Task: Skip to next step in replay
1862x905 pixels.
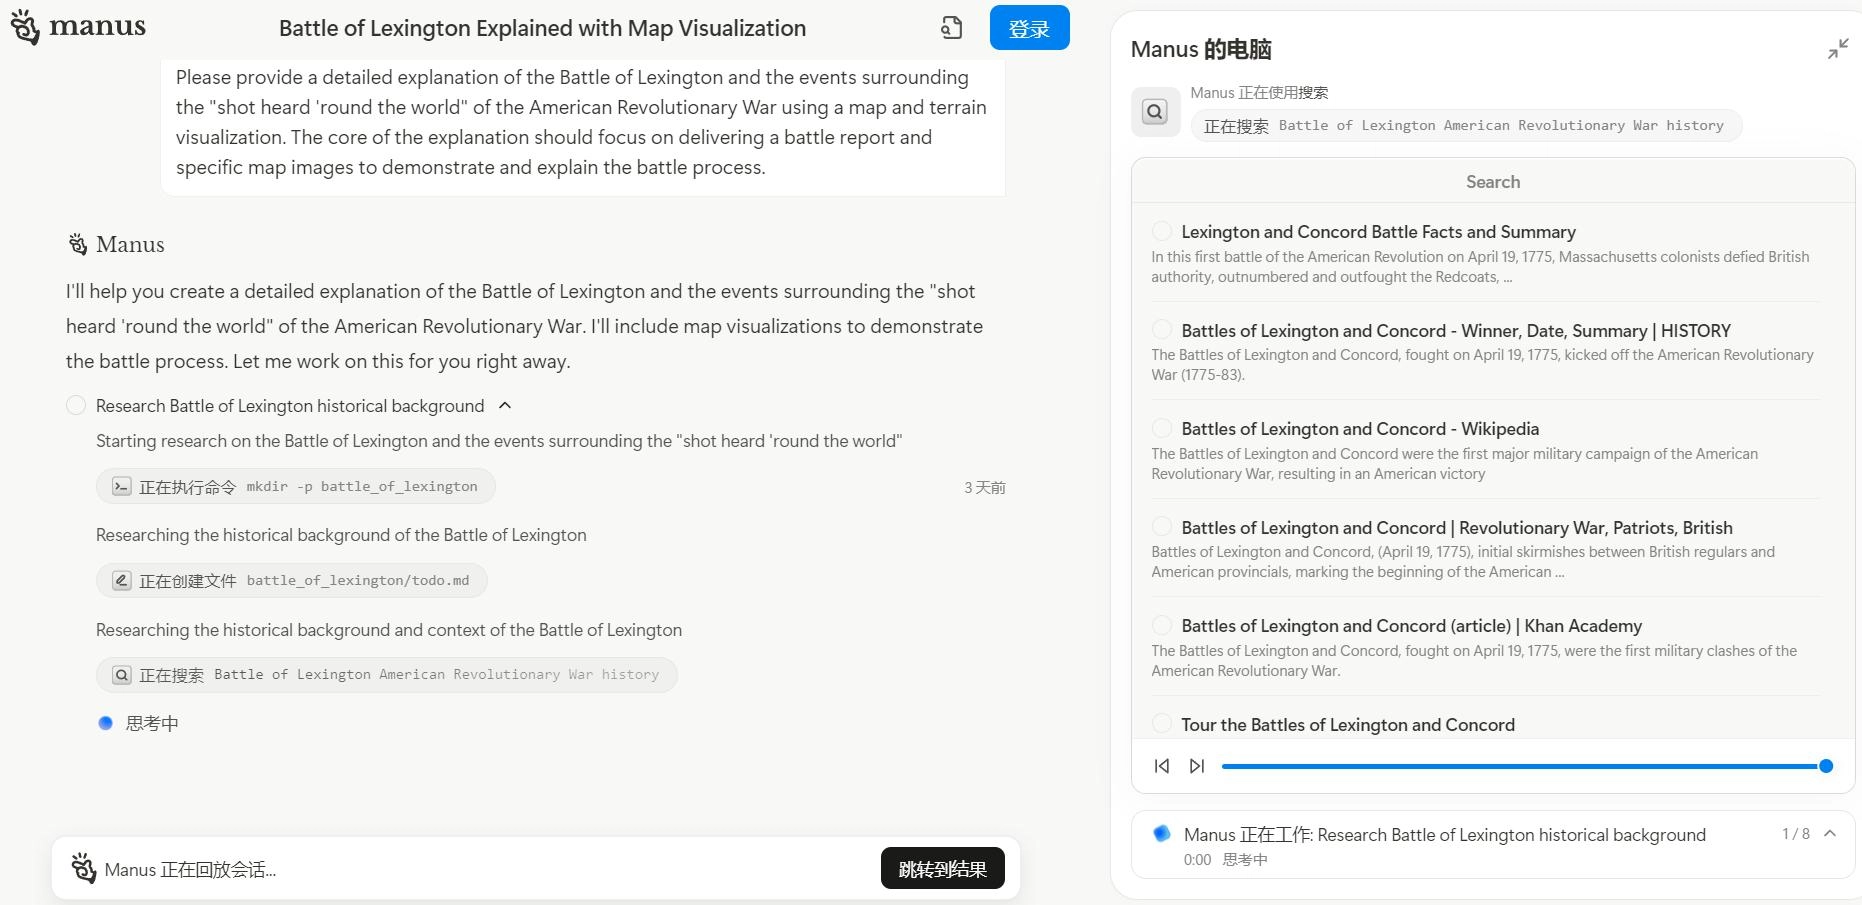Action: click(1197, 766)
